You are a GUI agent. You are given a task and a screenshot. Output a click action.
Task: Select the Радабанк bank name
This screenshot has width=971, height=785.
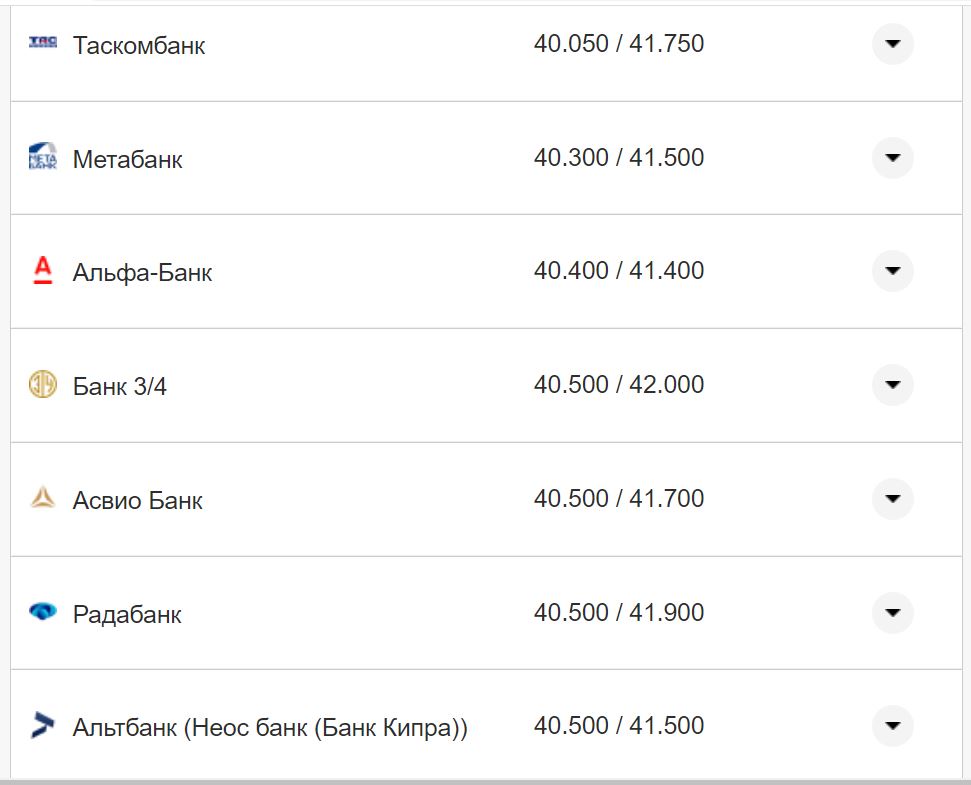[127, 614]
